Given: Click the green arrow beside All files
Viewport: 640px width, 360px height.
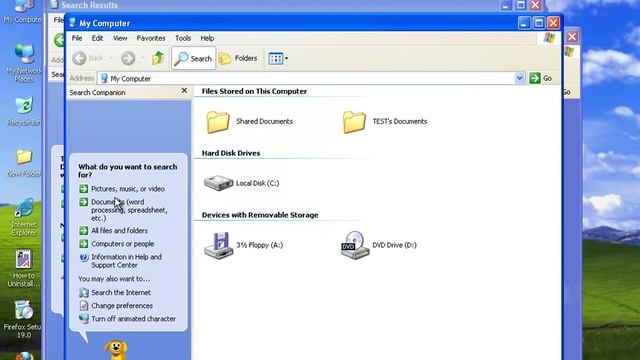Looking at the screenshot, I should pos(84,231).
